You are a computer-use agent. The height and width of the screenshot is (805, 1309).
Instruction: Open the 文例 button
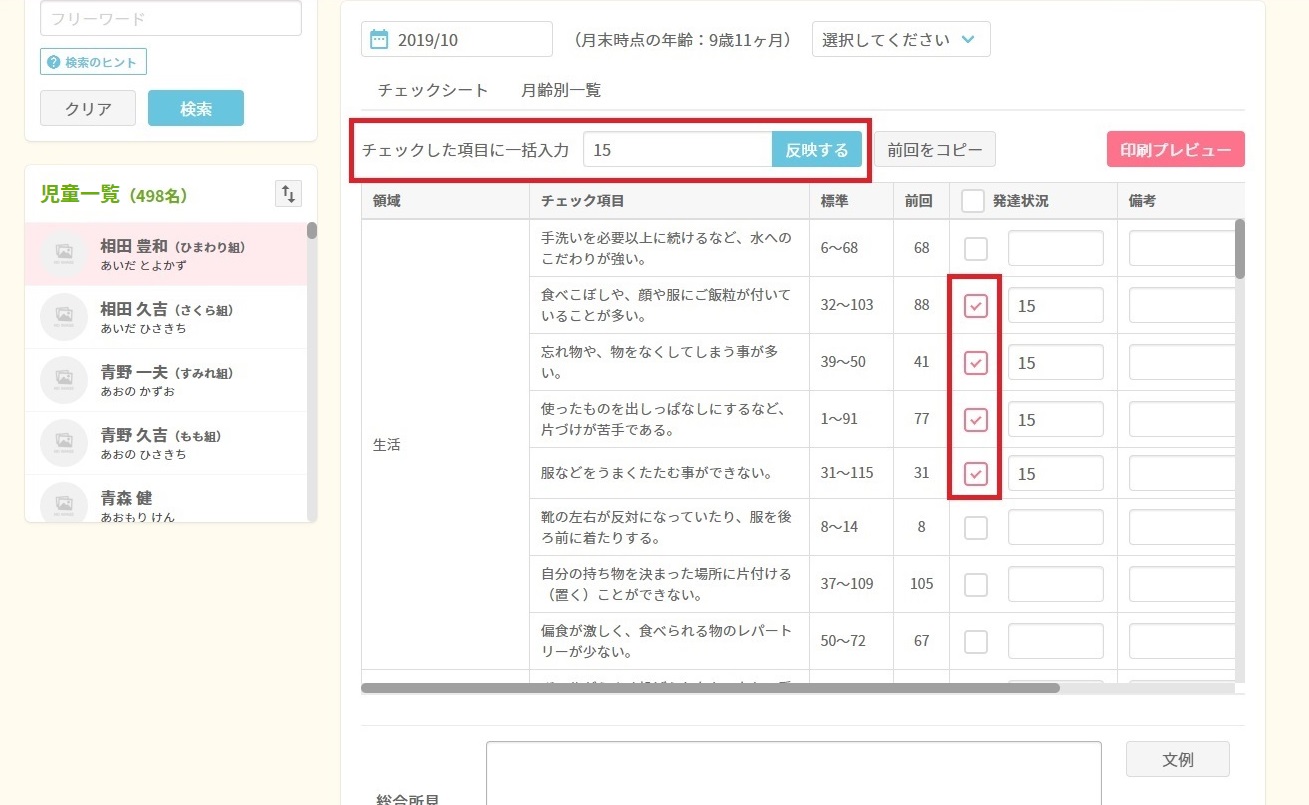point(1178,759)
